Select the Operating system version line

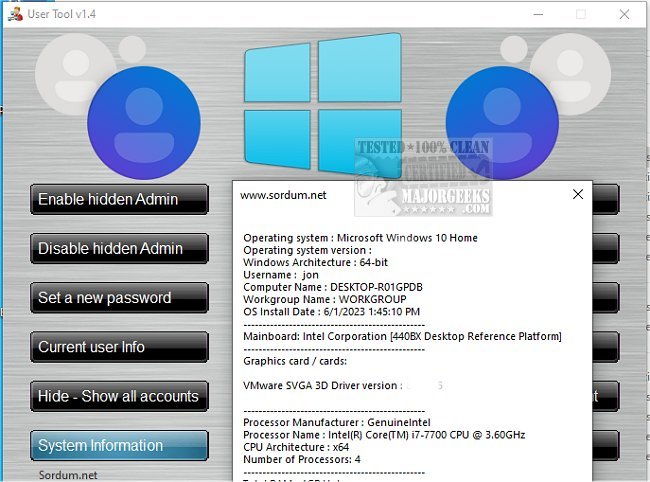[x=308, y=250]
